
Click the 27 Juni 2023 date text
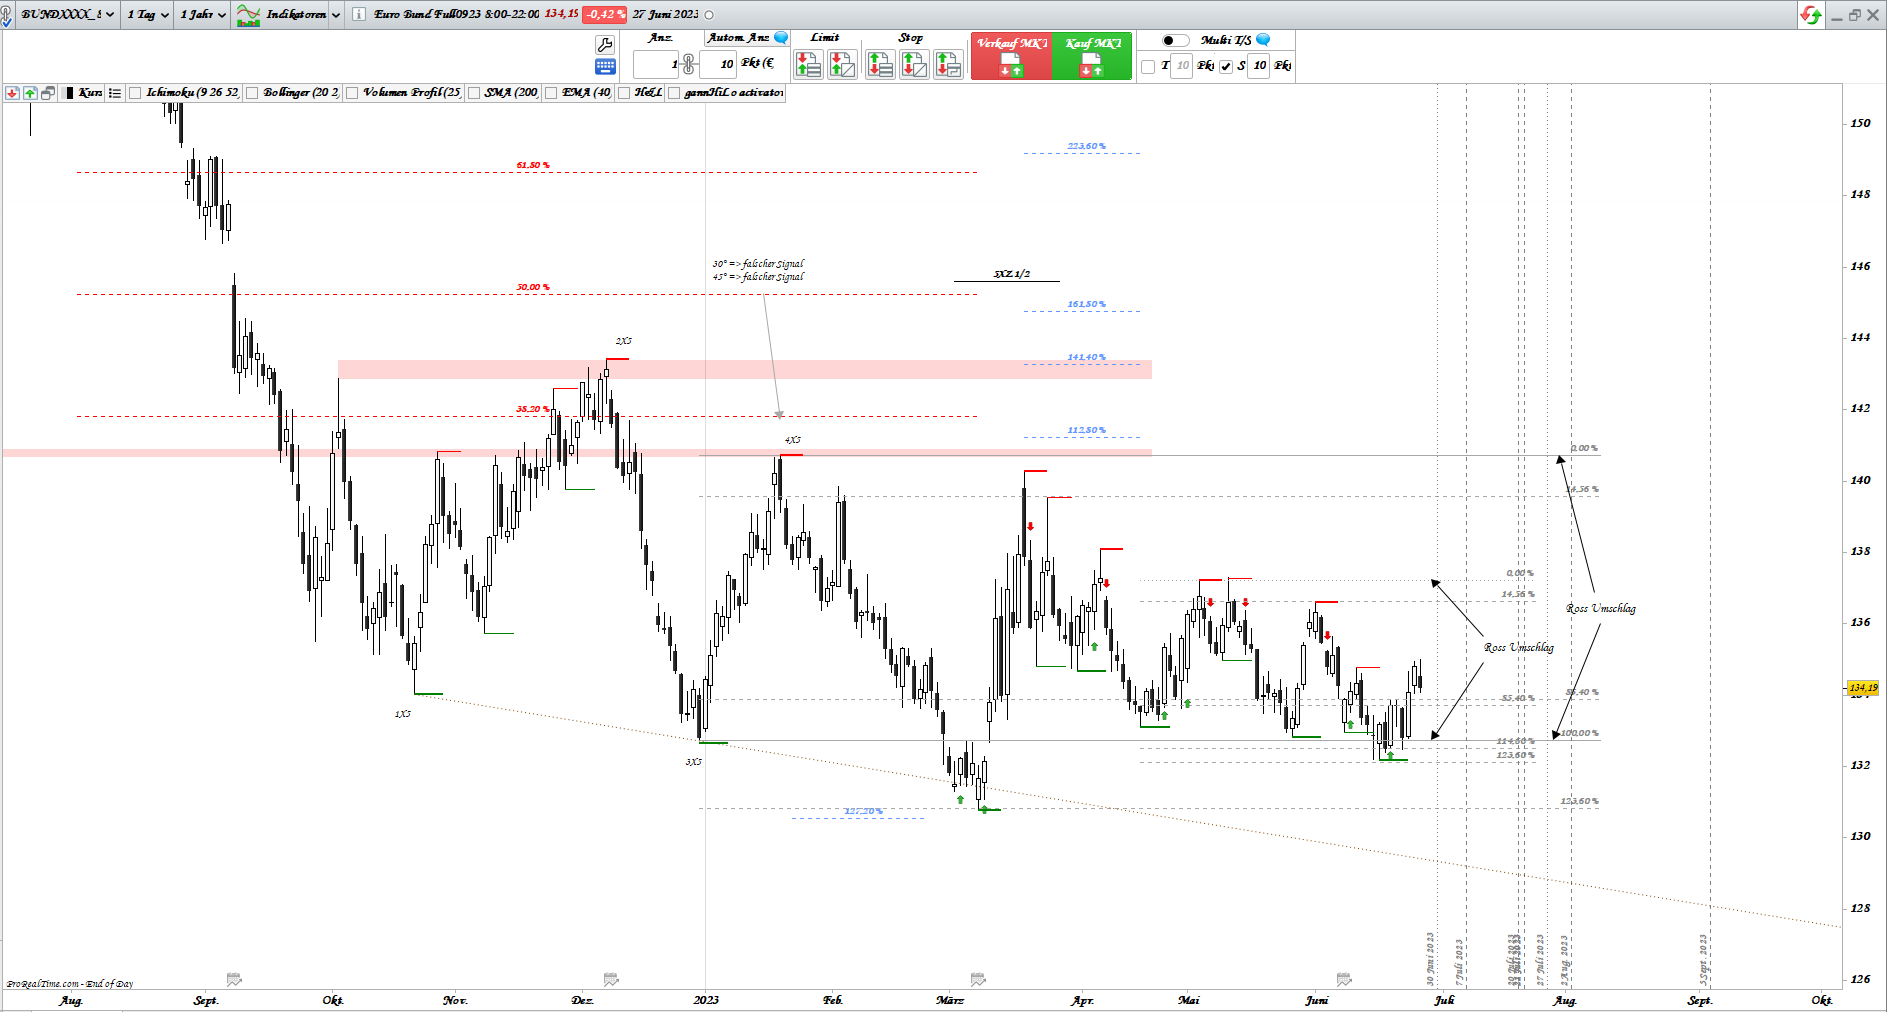point(665,15)
